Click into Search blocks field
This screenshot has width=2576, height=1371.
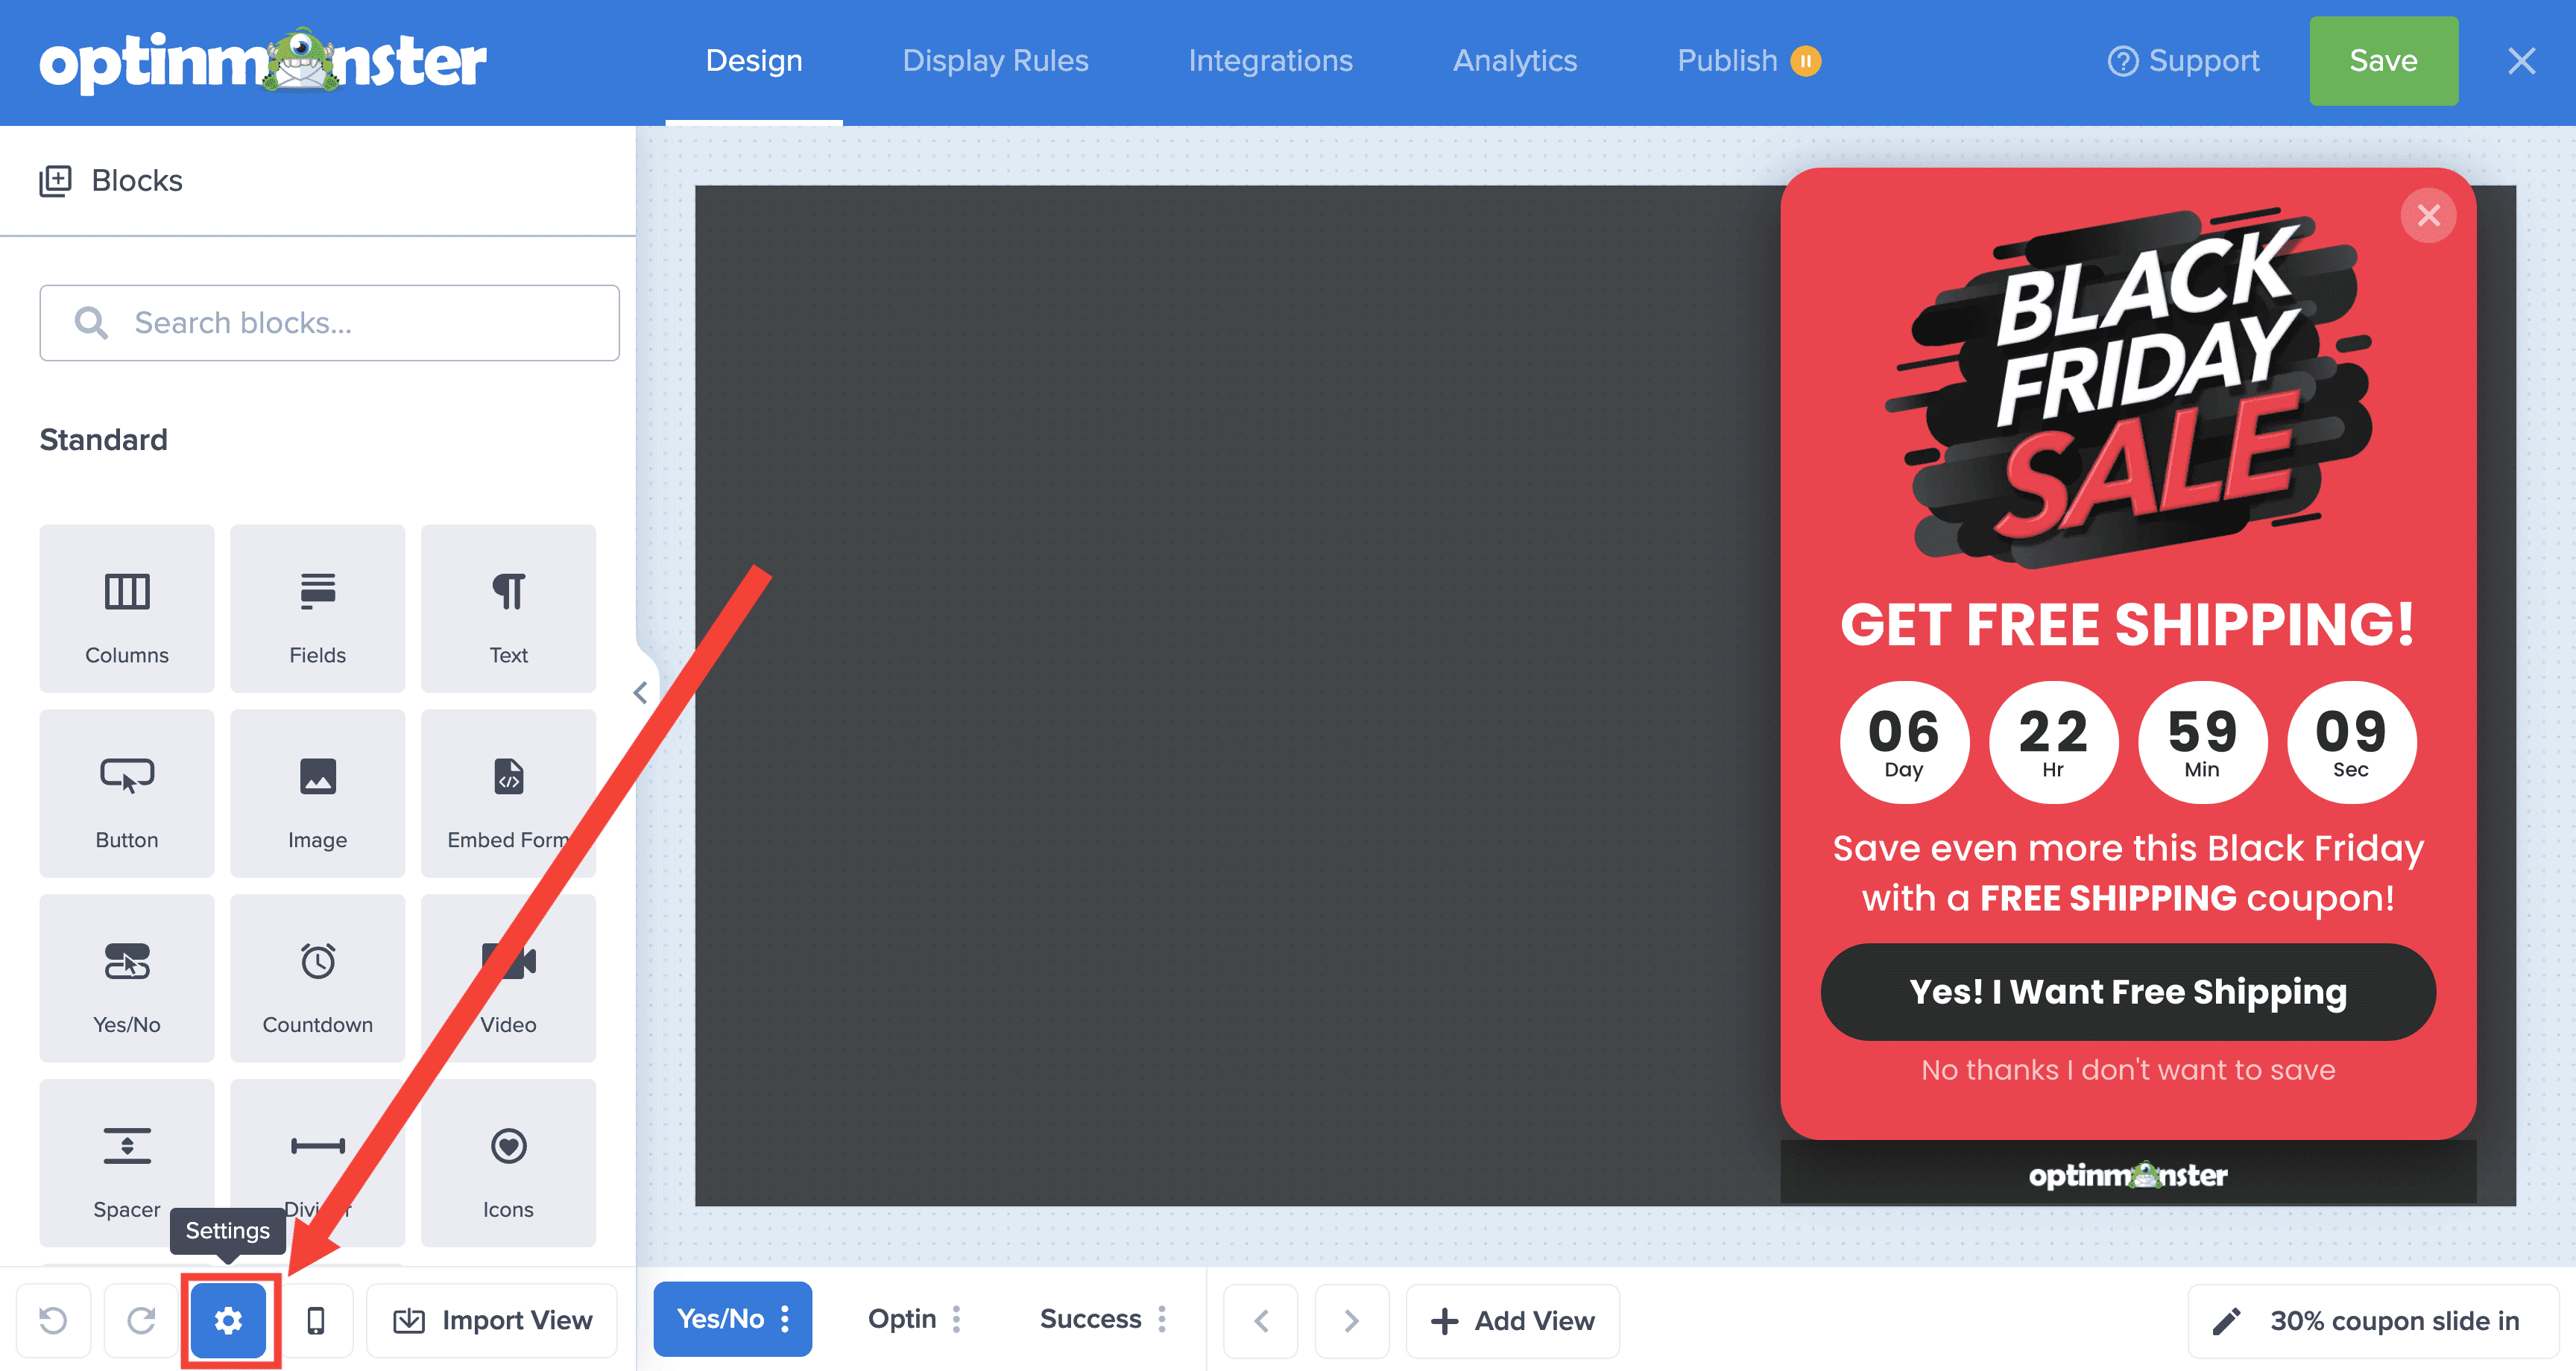tap(330, 323)
